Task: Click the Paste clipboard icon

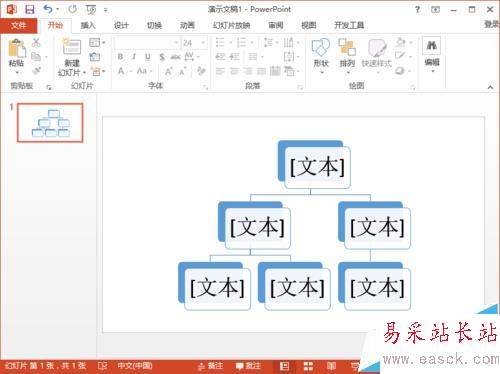Action: [17, 48]
